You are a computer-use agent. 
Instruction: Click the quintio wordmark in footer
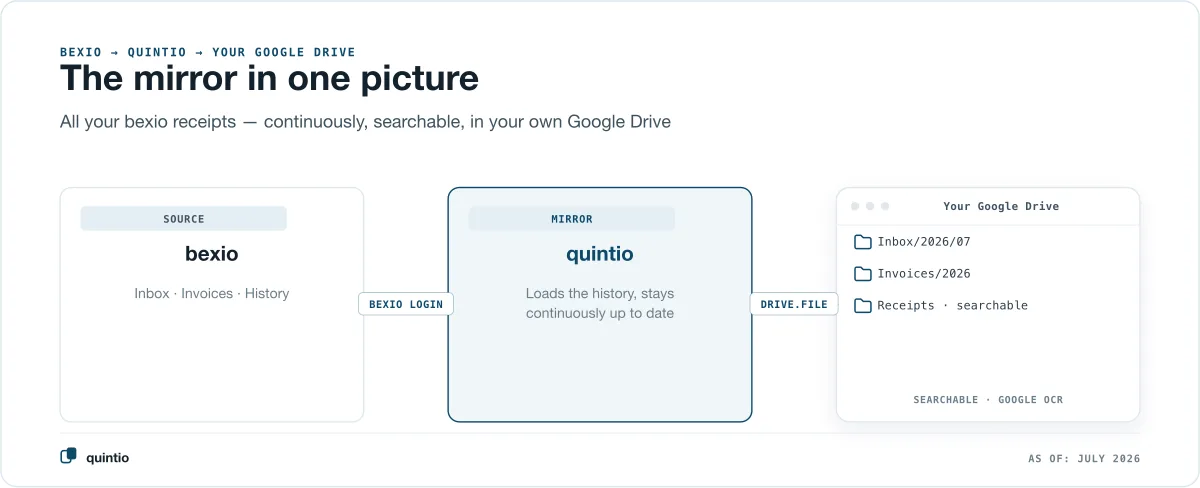pos(107,458)
